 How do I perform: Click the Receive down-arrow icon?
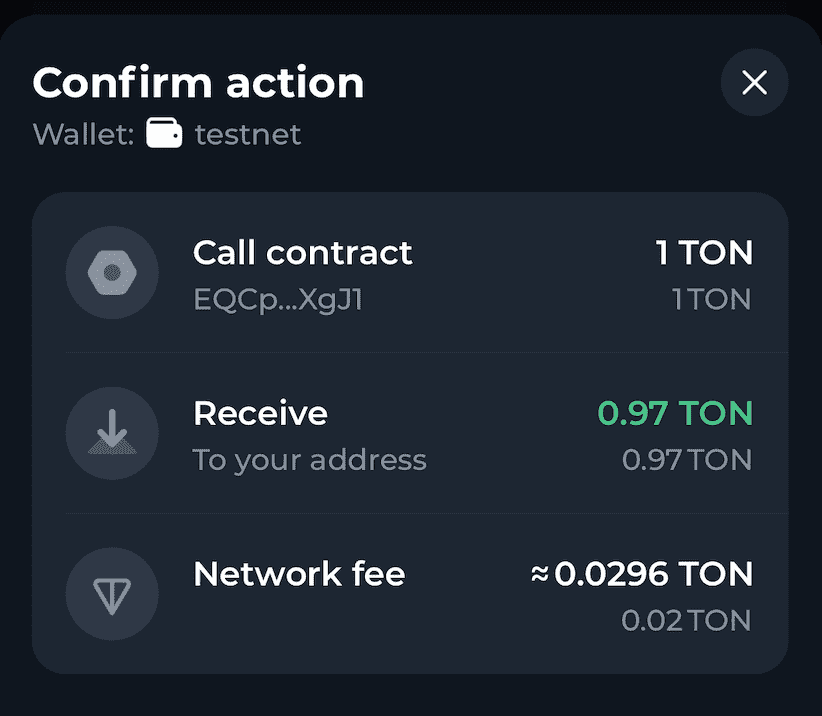click(112, 433)
